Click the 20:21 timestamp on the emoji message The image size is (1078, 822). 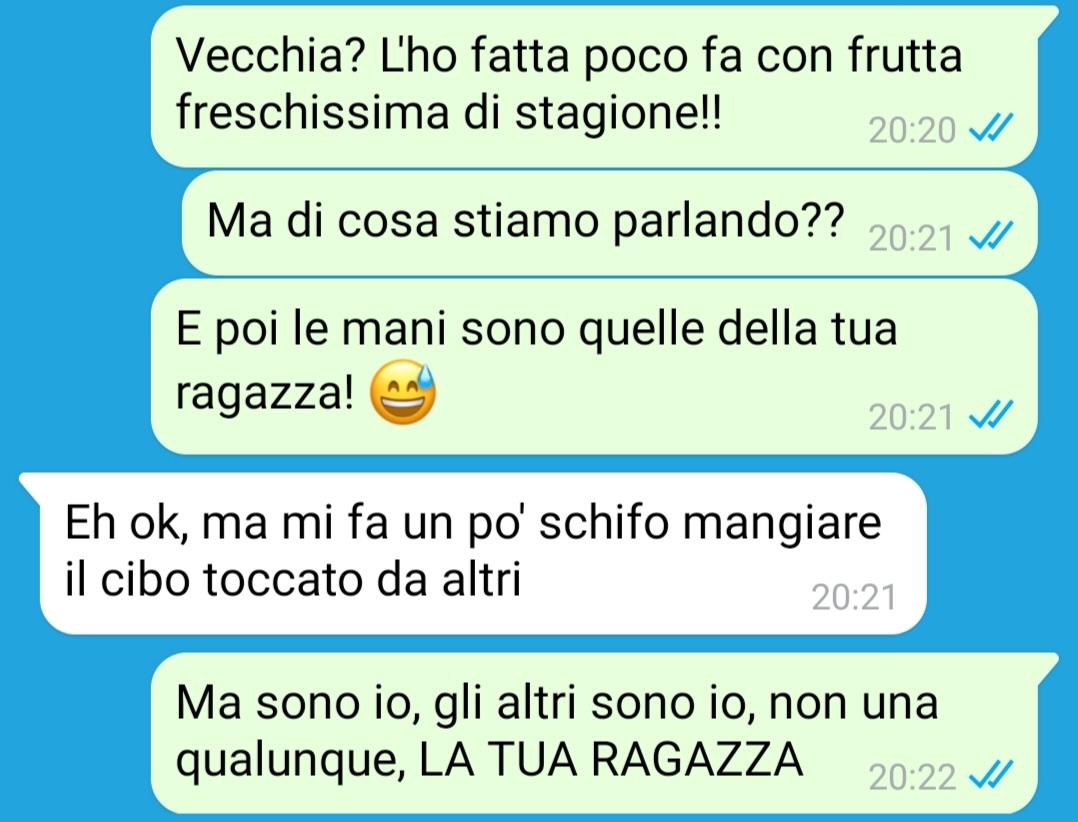tap(911, 416)
